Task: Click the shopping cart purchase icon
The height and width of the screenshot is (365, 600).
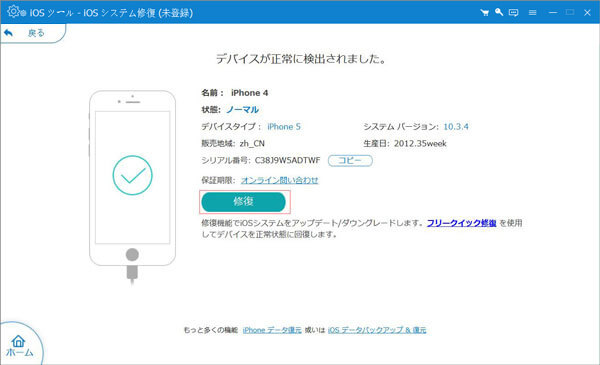Action: [x=484, y=13]
